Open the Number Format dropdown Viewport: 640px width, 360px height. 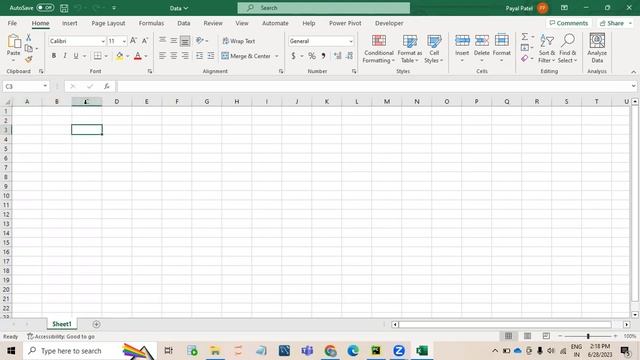point(351,41)
